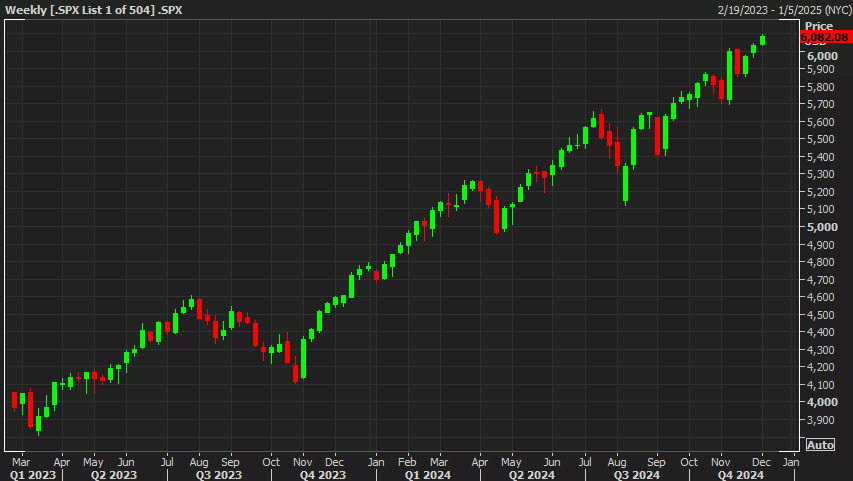Click the 2/19/2023 - 1/5/2025 date range
This screenshot has height=481, width=853.
784,10
